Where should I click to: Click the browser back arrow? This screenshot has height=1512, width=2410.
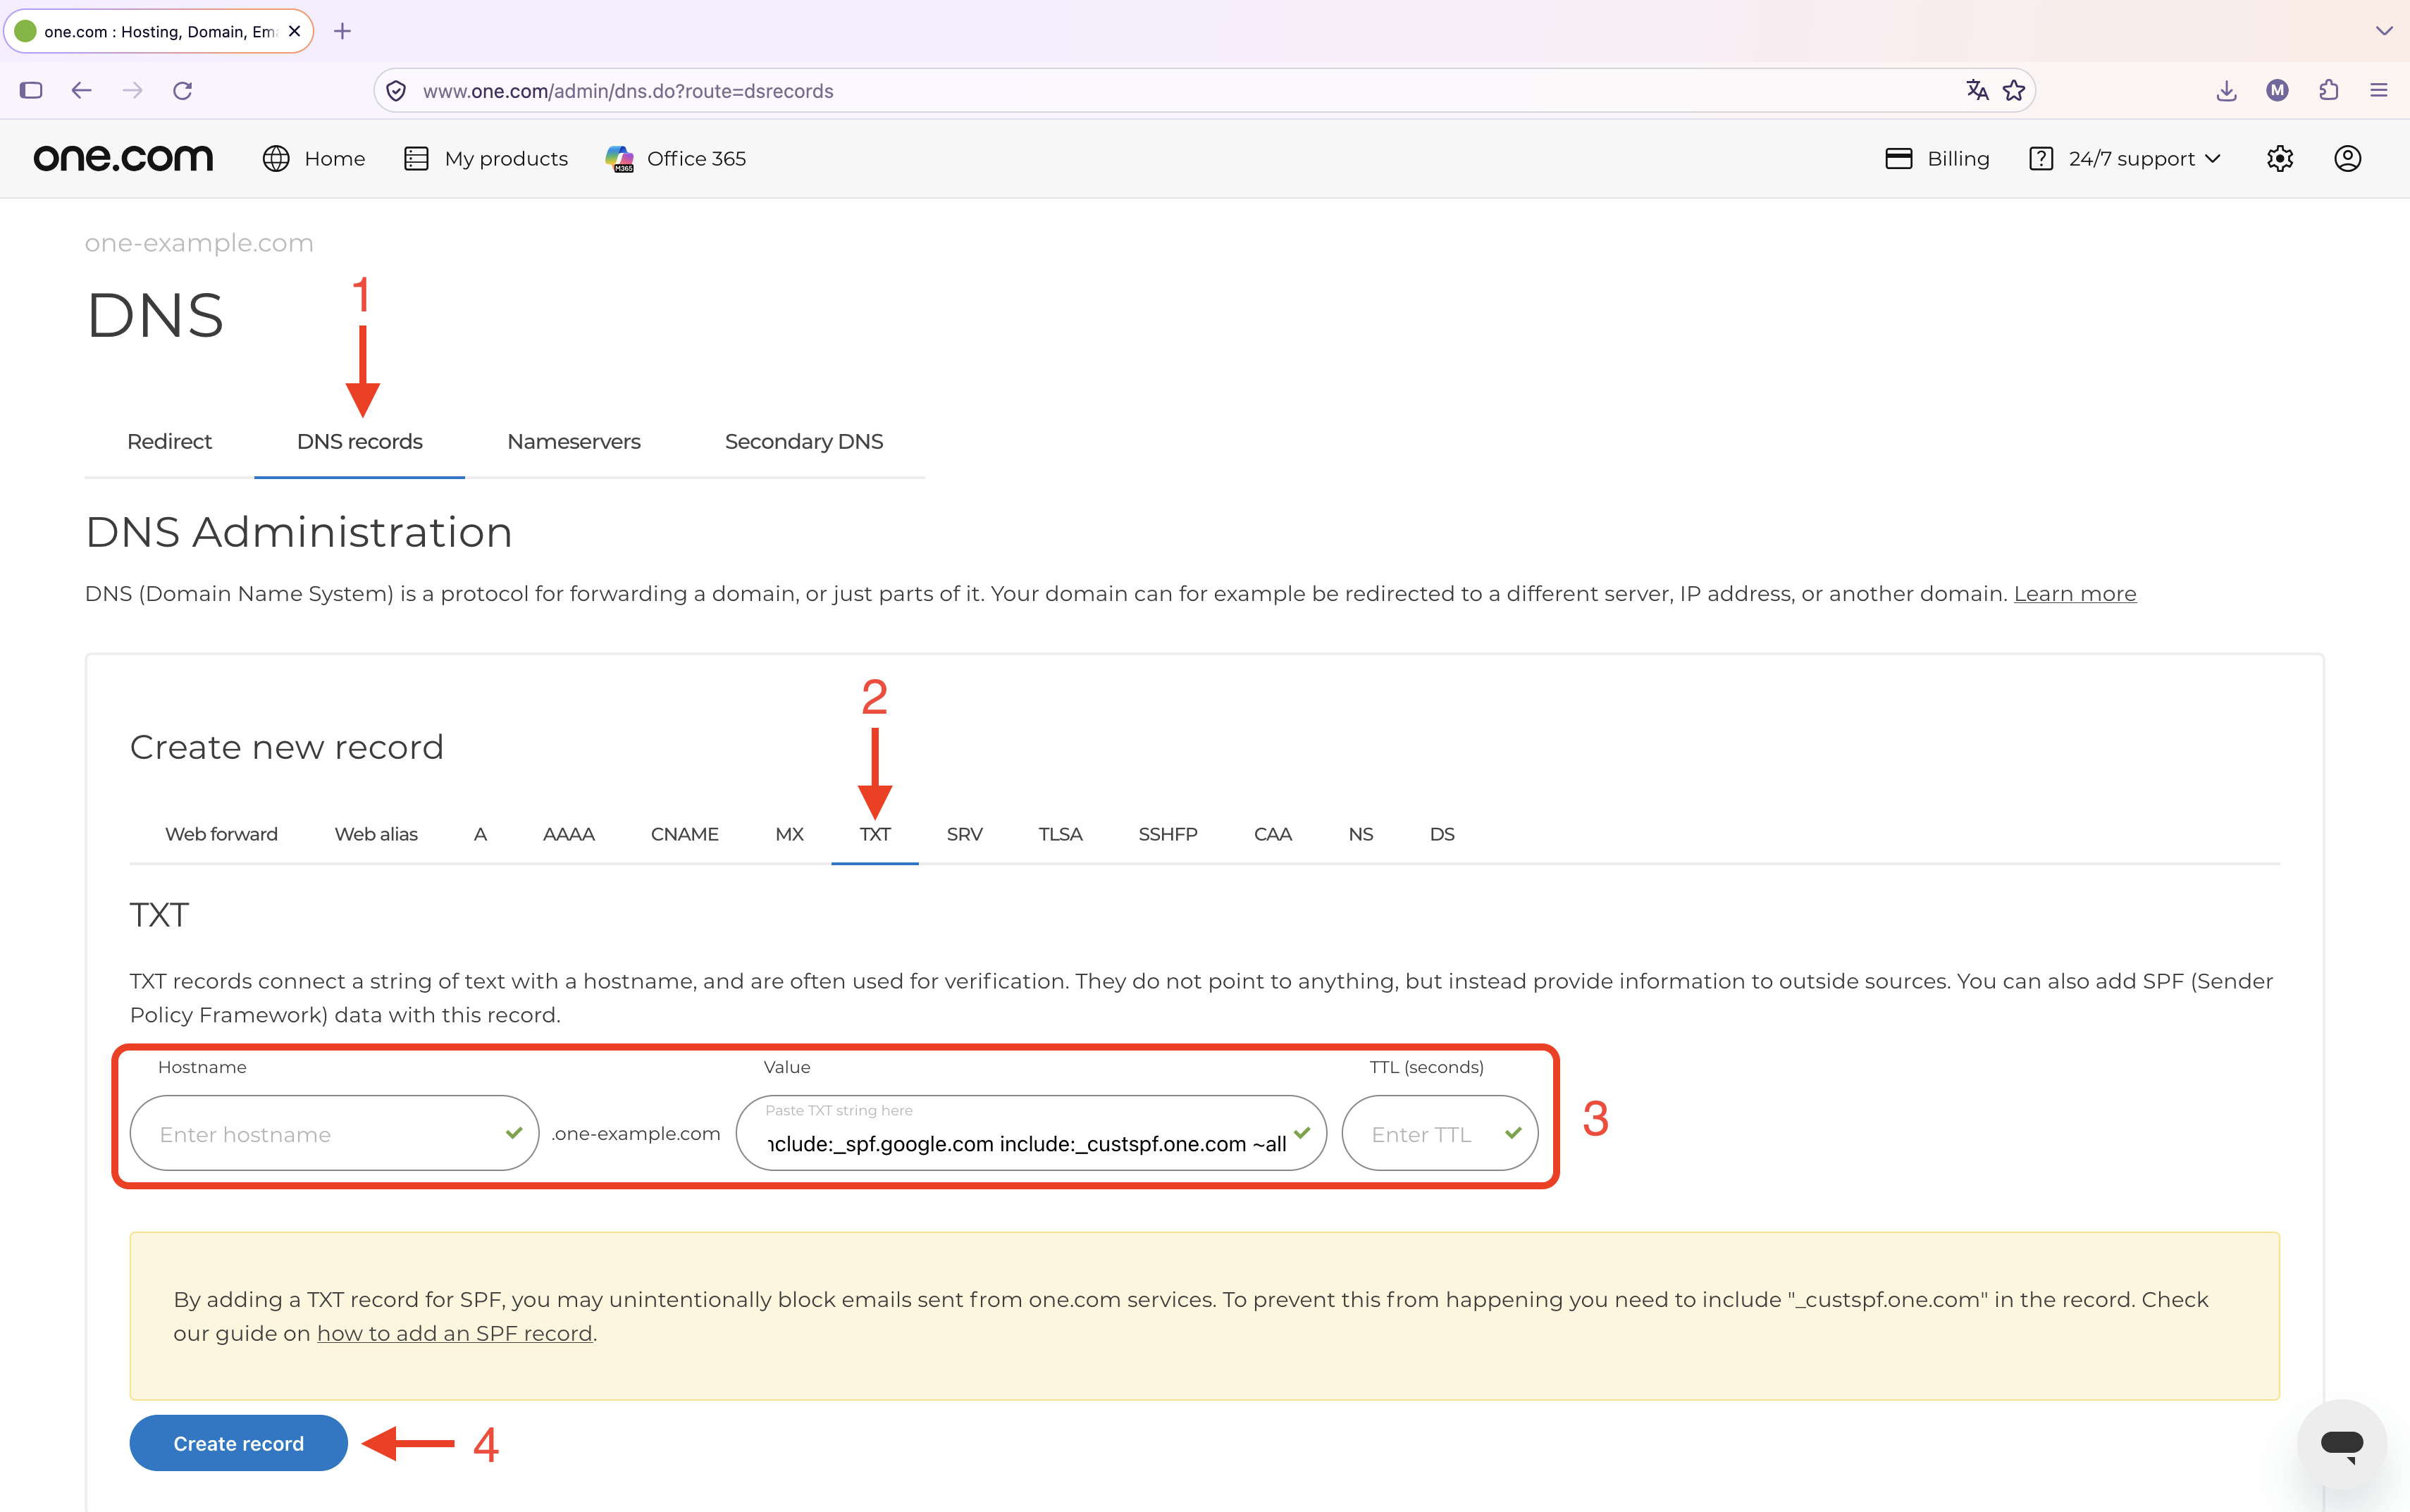click(82, 91)
